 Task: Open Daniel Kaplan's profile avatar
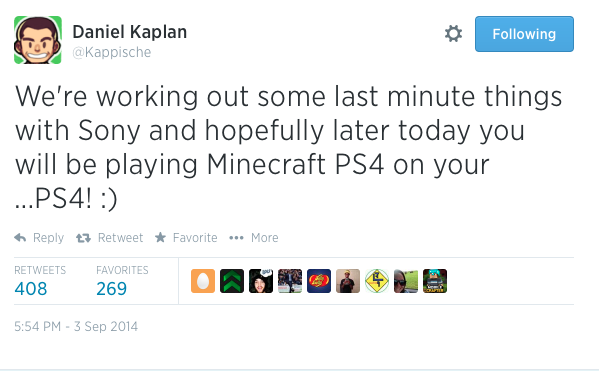point(38,40)
